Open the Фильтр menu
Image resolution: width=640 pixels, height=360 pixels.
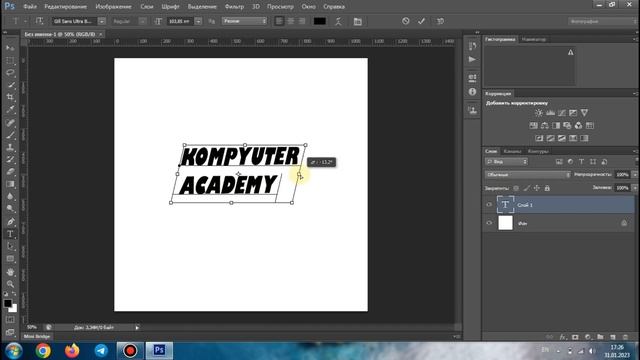coord(234,7)
